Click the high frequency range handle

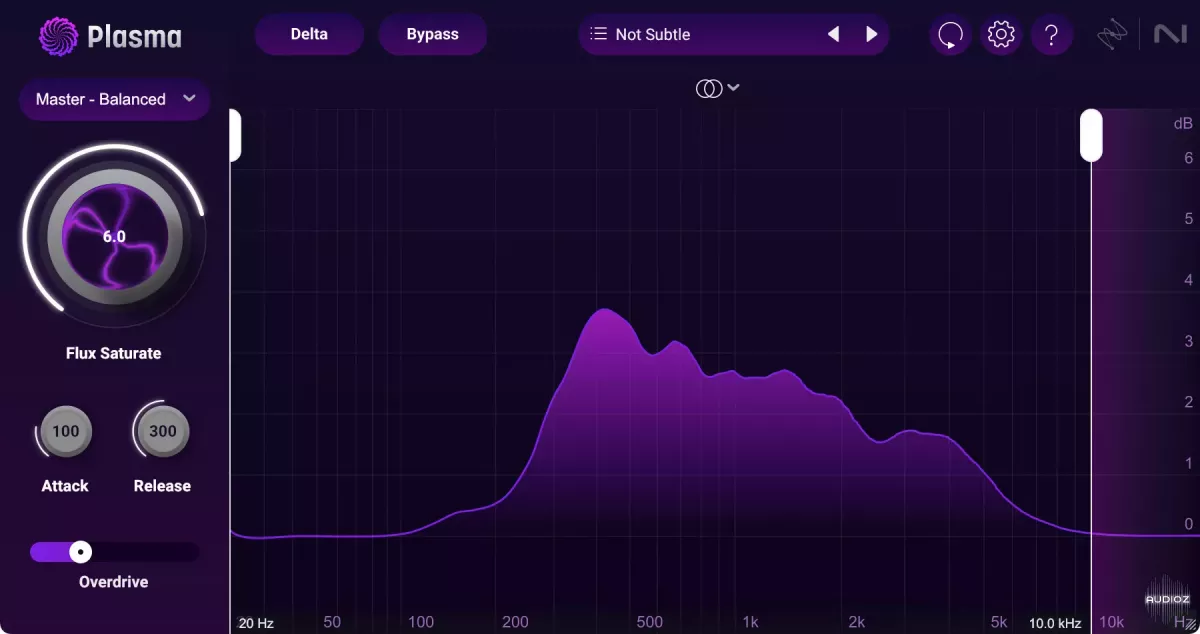click(1091, 135)
